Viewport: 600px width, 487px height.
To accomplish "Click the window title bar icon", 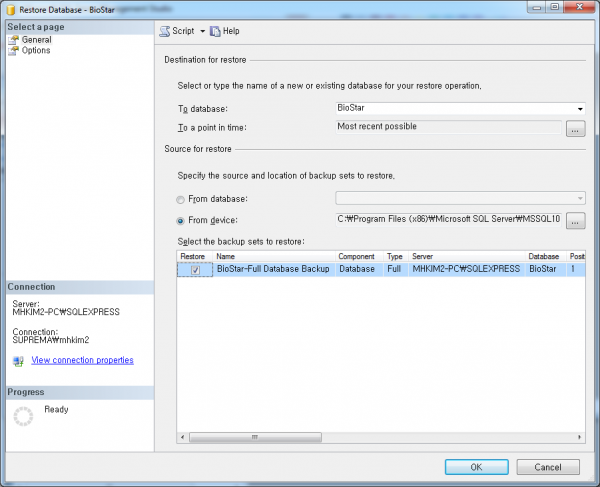I will (x=11, y=9).
